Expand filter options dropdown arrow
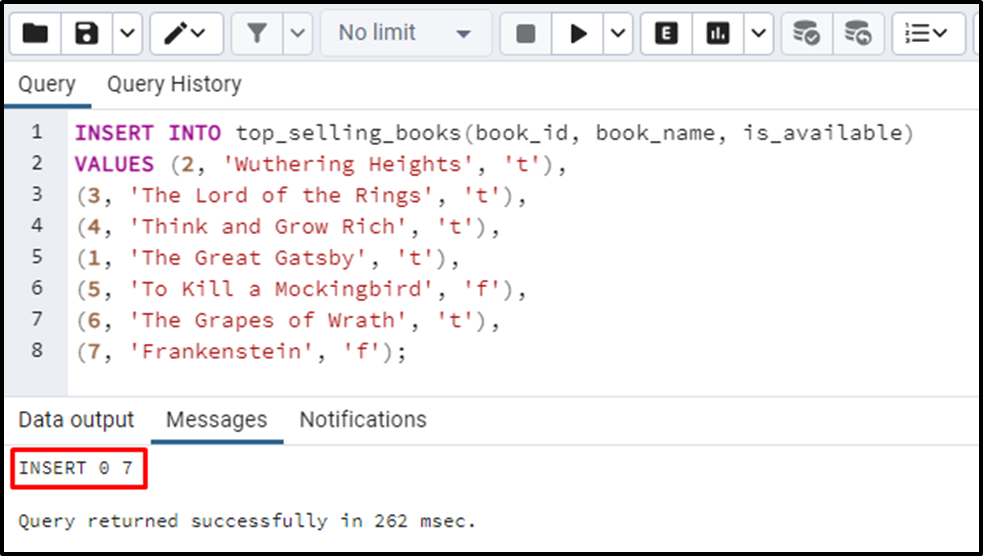 tap(298, 33)
